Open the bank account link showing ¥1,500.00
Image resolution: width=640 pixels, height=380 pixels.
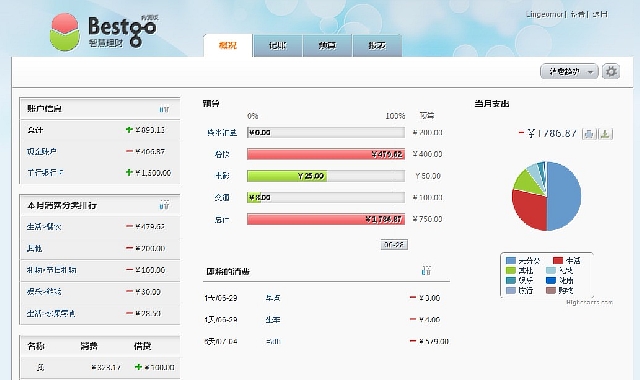click(45, 173)
